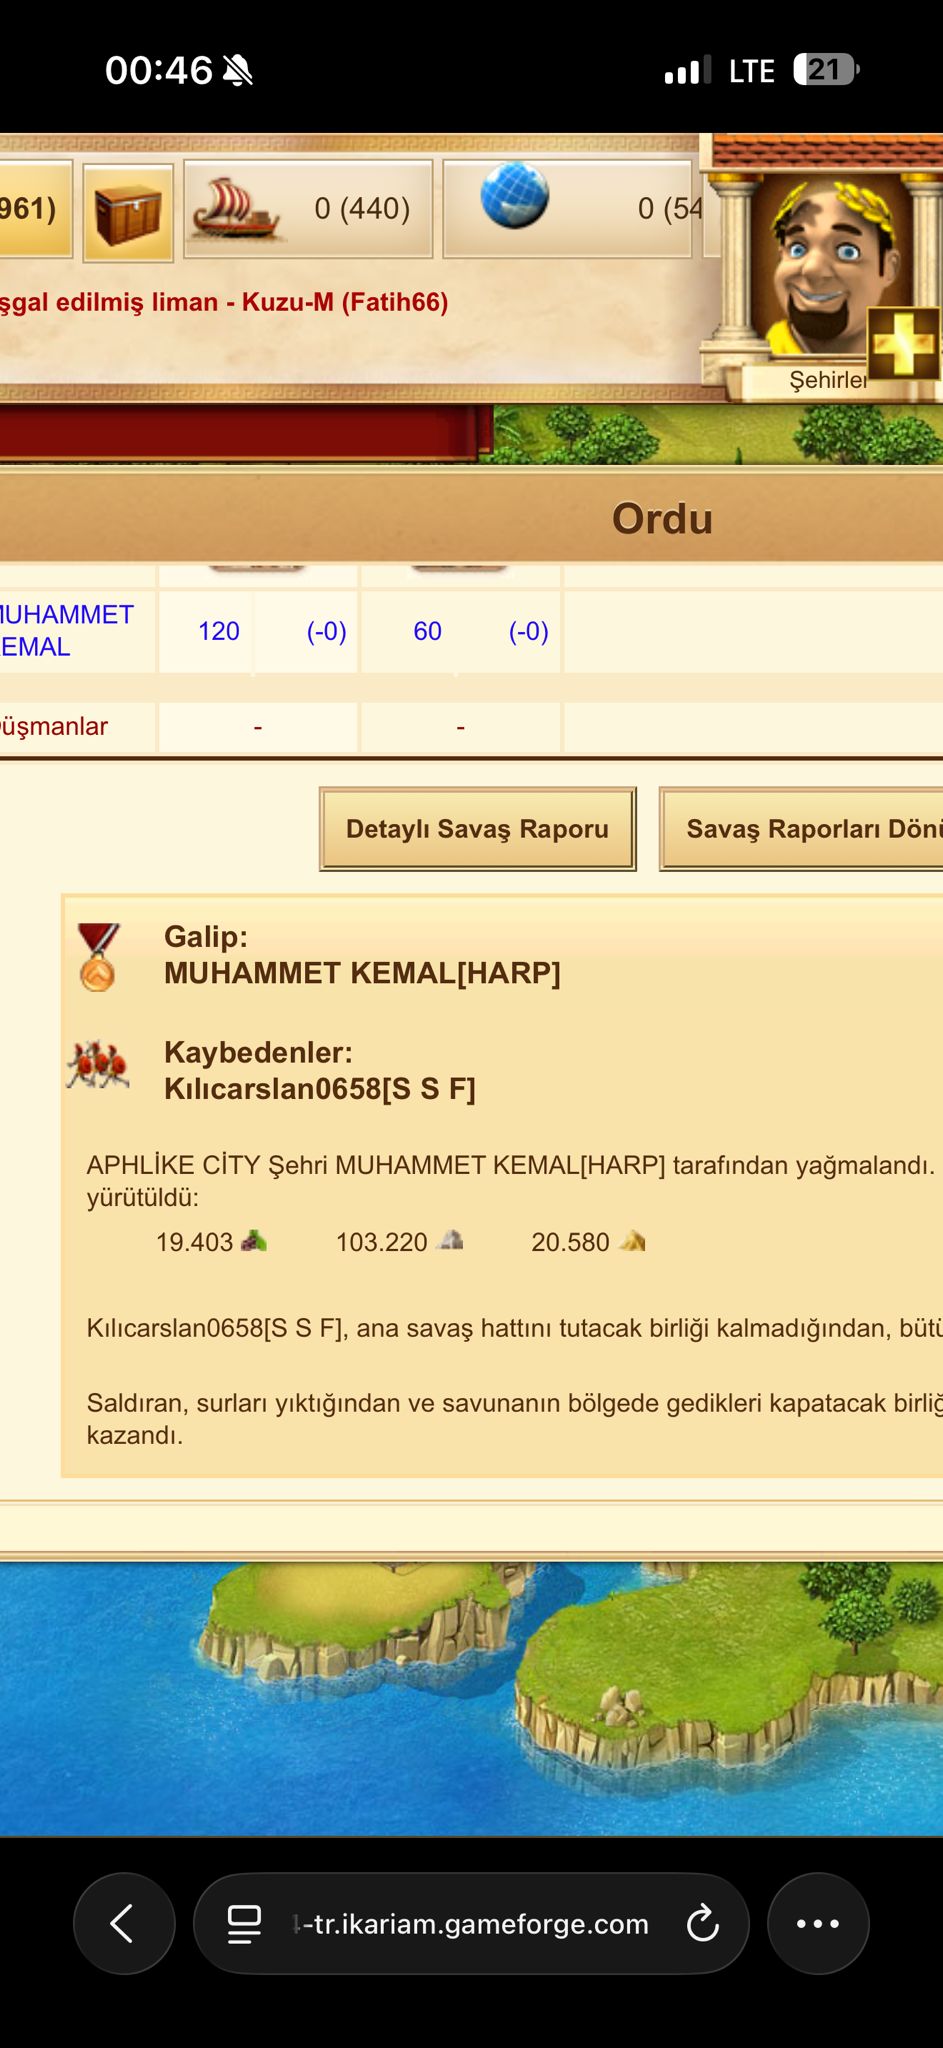Select winner name MUHAMMET KEMAL[HARP]
The image size is (943, 2048).
[x=362, y=973]
